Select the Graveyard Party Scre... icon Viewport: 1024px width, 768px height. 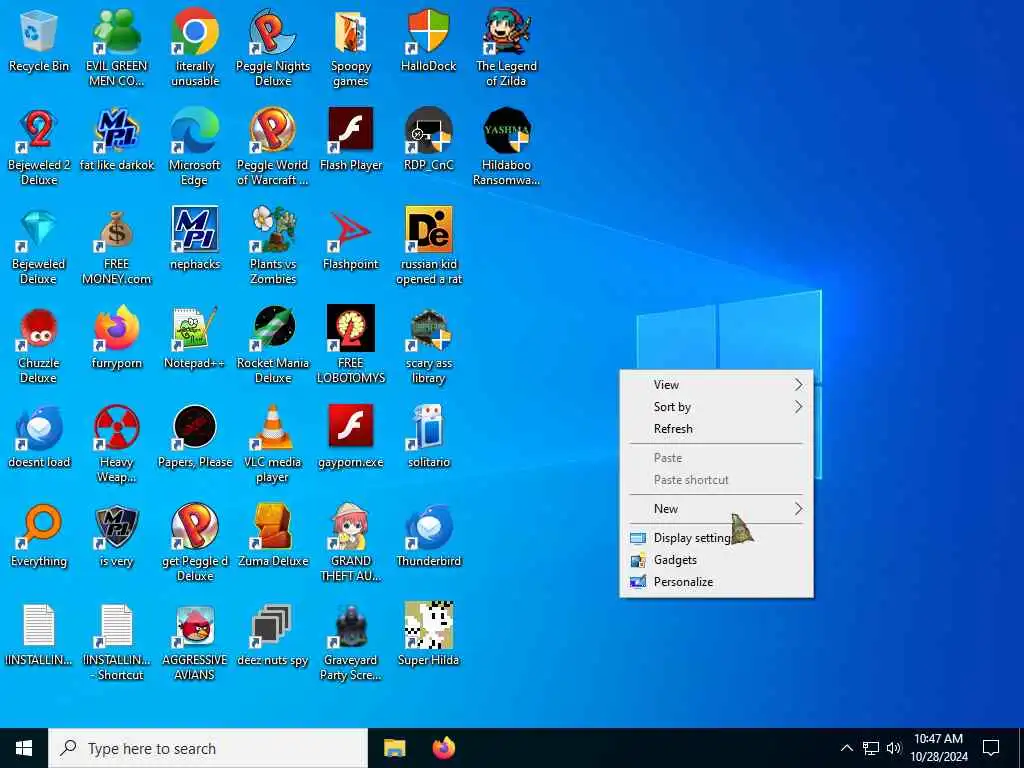(x=351, y=643)
